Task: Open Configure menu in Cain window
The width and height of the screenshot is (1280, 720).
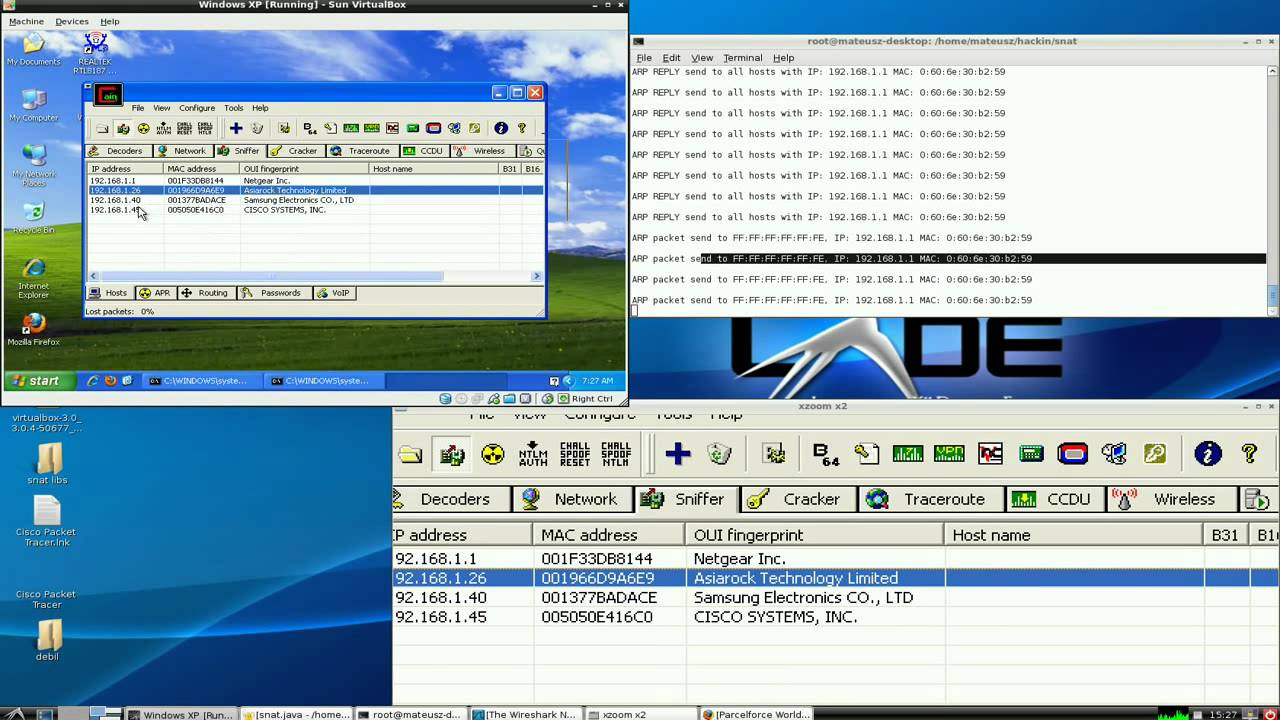Action: (197, 108)
